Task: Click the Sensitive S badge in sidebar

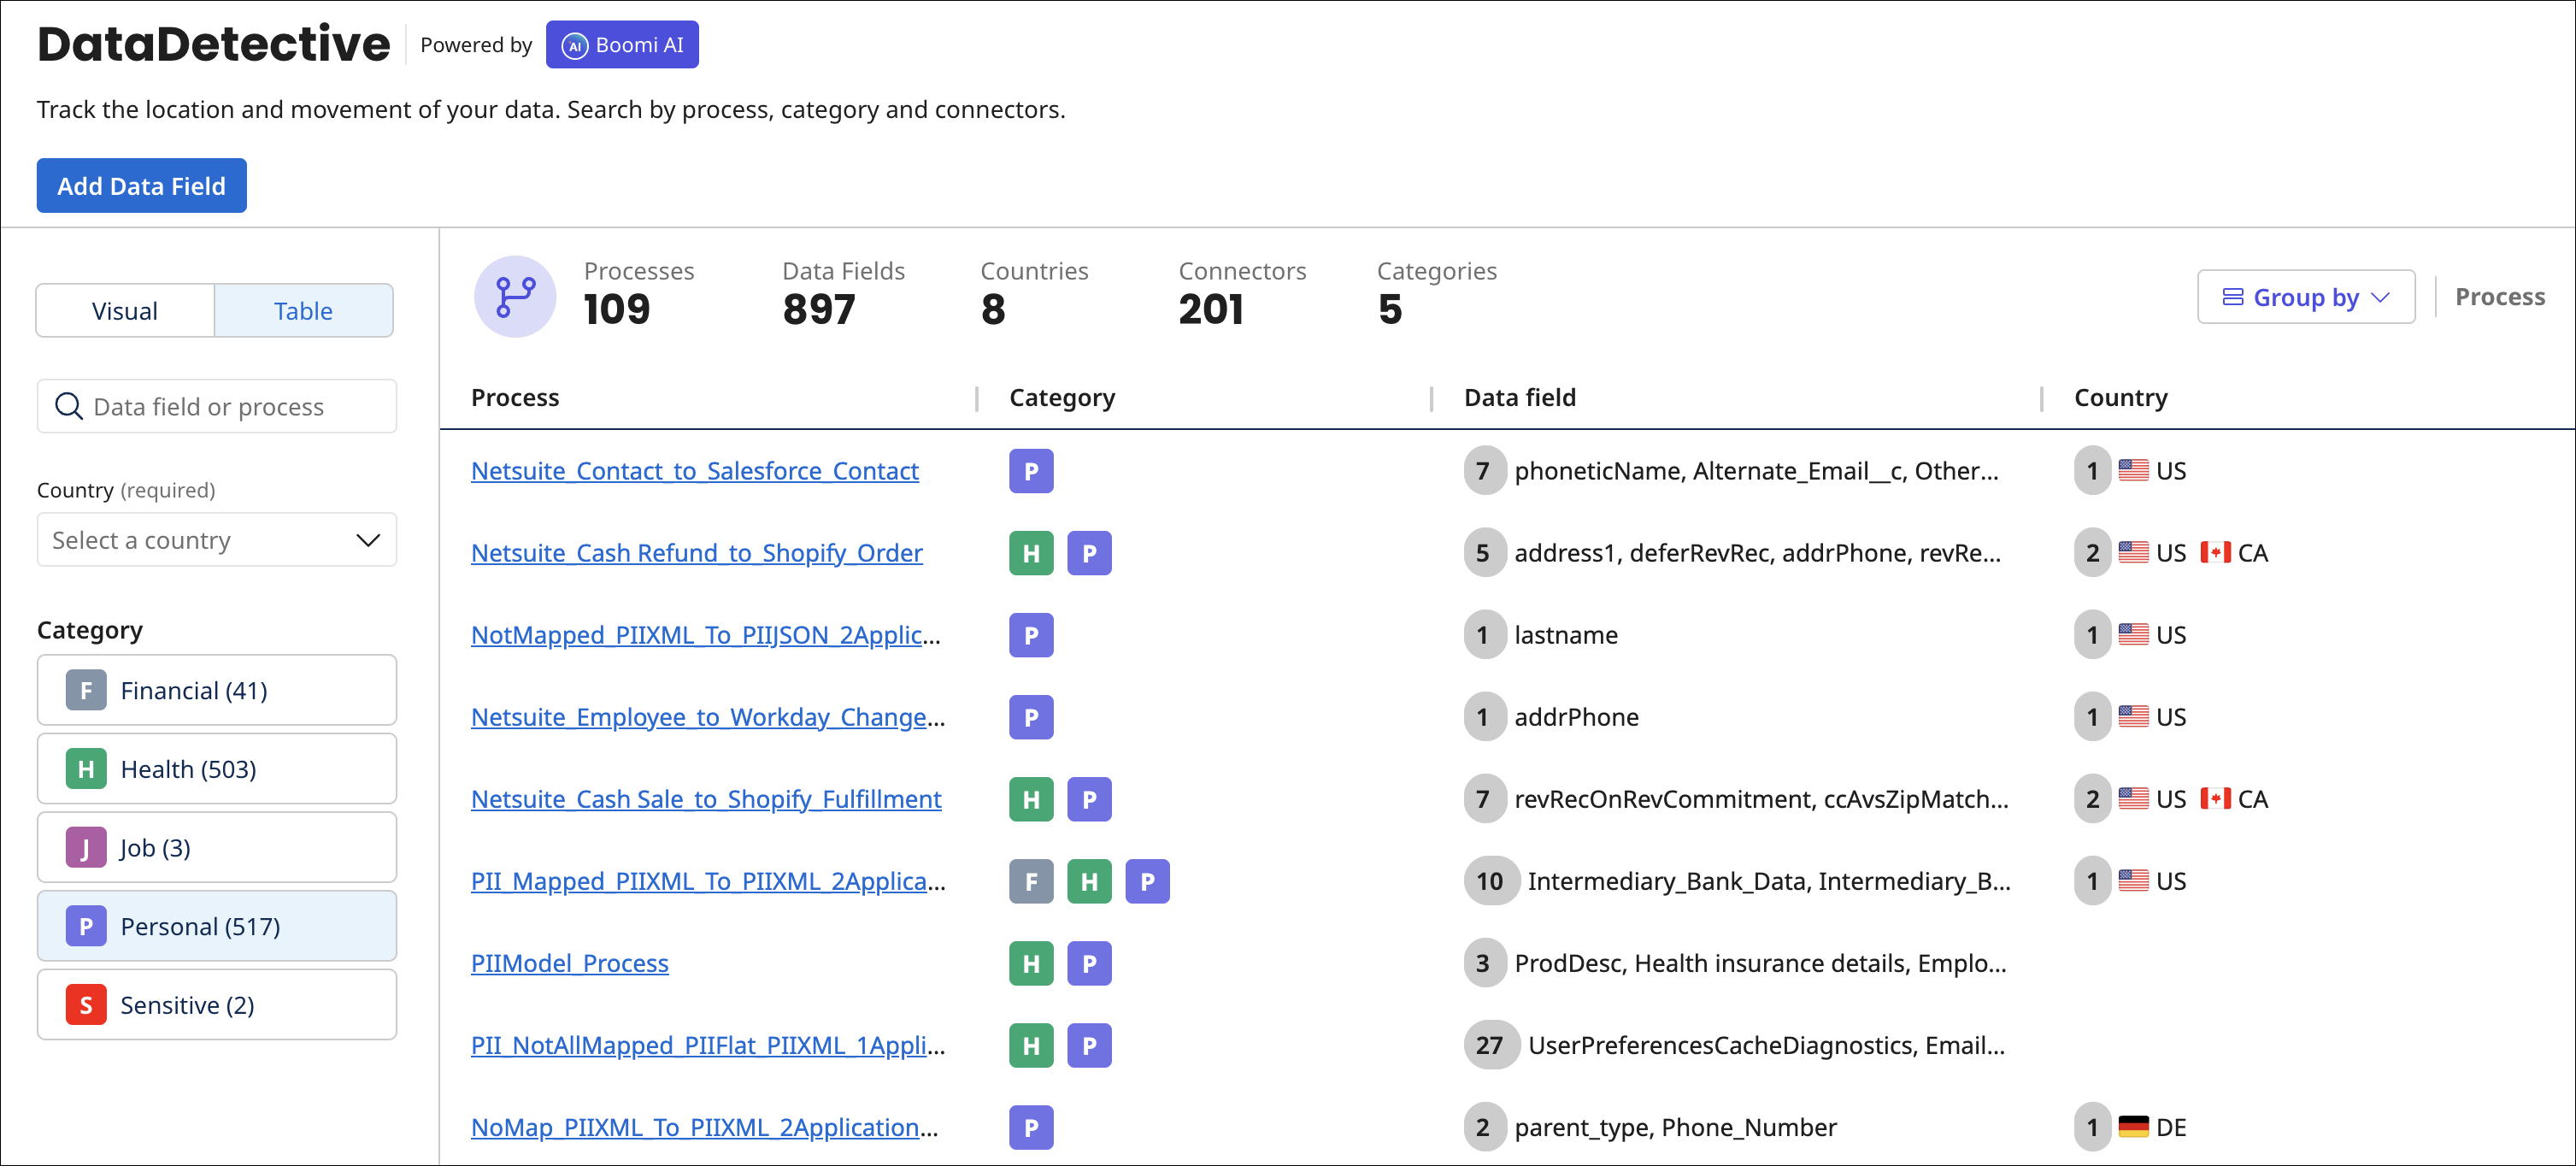Action: tap(86, 1005)
